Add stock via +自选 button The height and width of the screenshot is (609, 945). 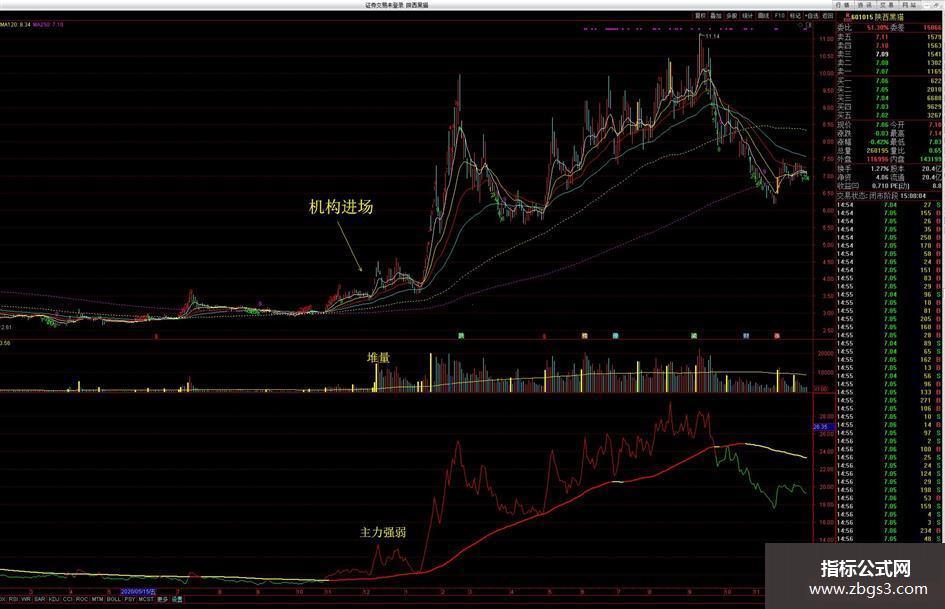point(812,16)
